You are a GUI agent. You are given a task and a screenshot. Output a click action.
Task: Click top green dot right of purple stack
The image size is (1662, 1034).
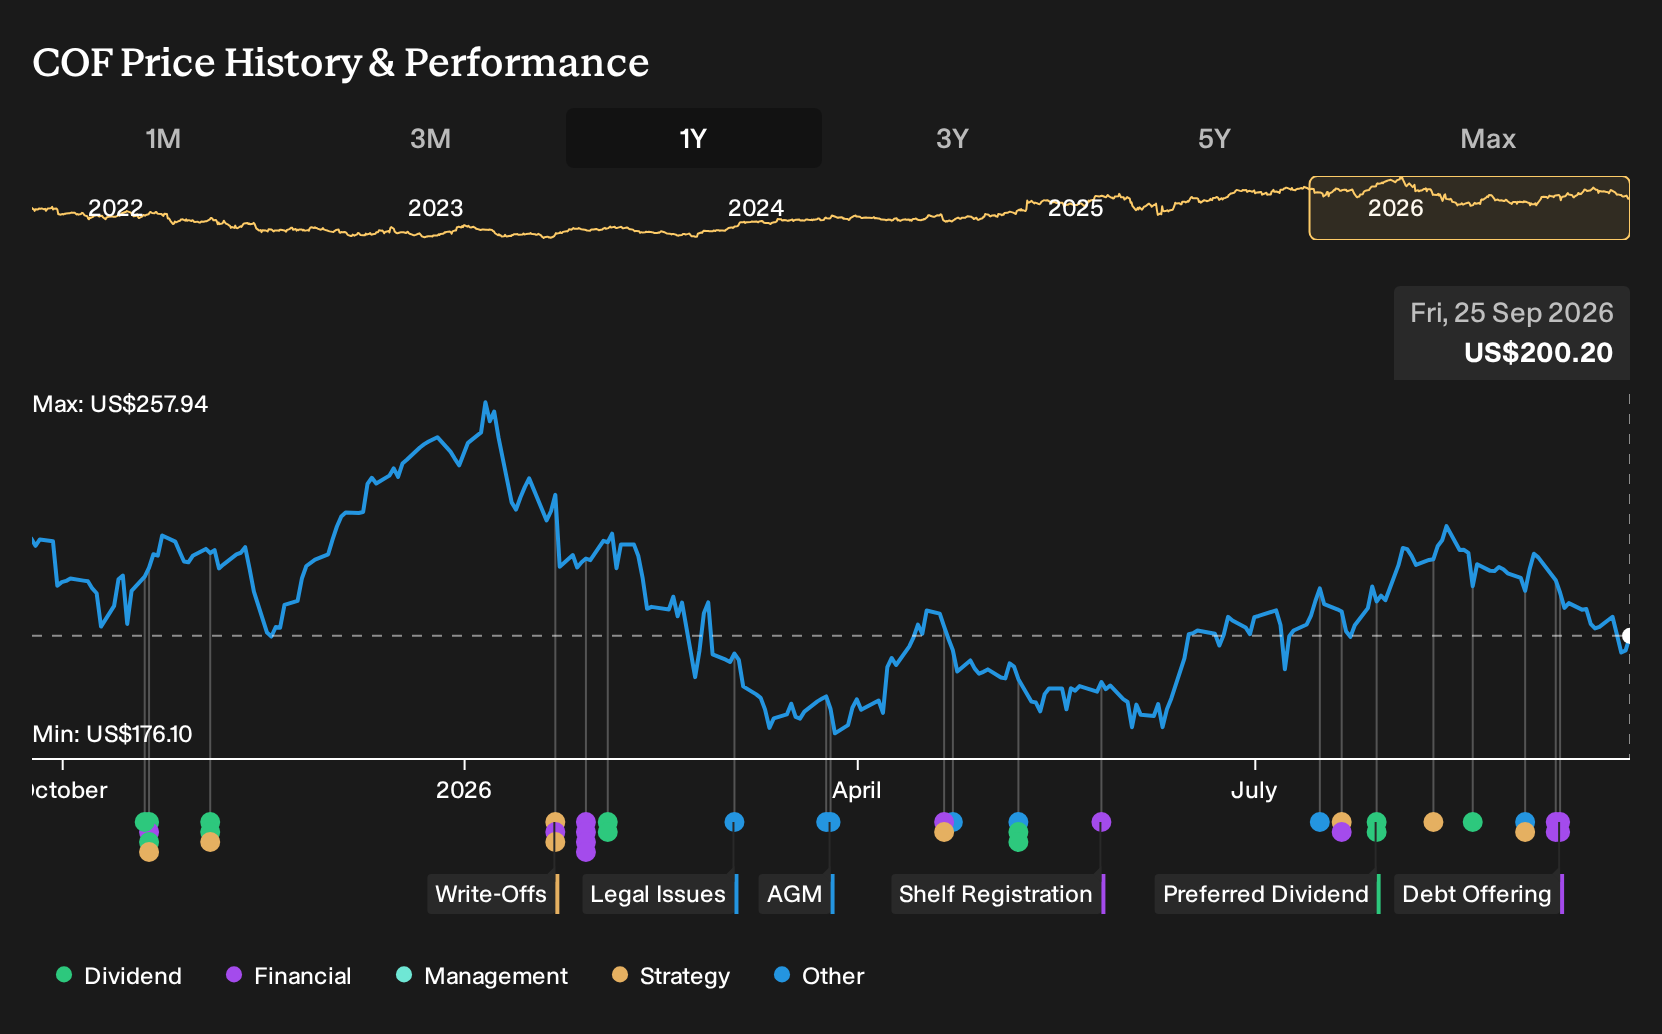point(607,822)
